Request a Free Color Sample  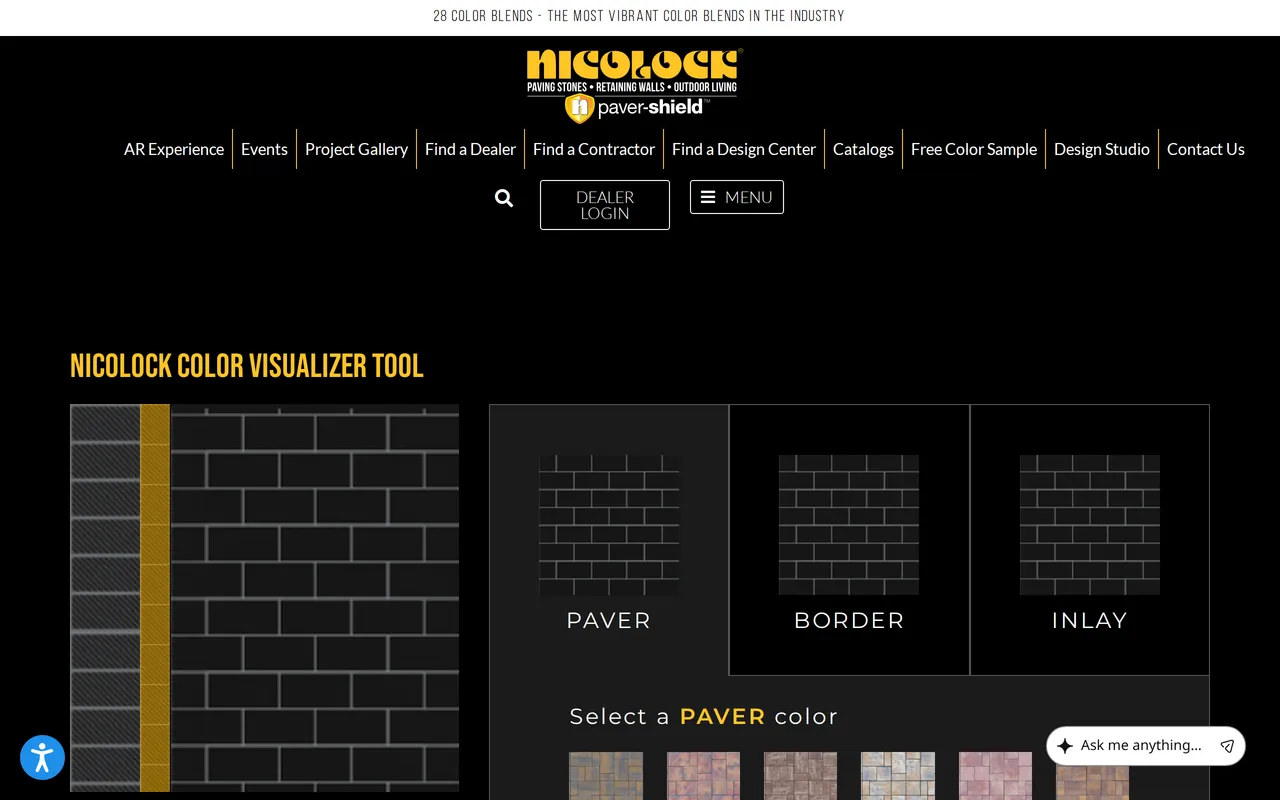pos(974,149)
